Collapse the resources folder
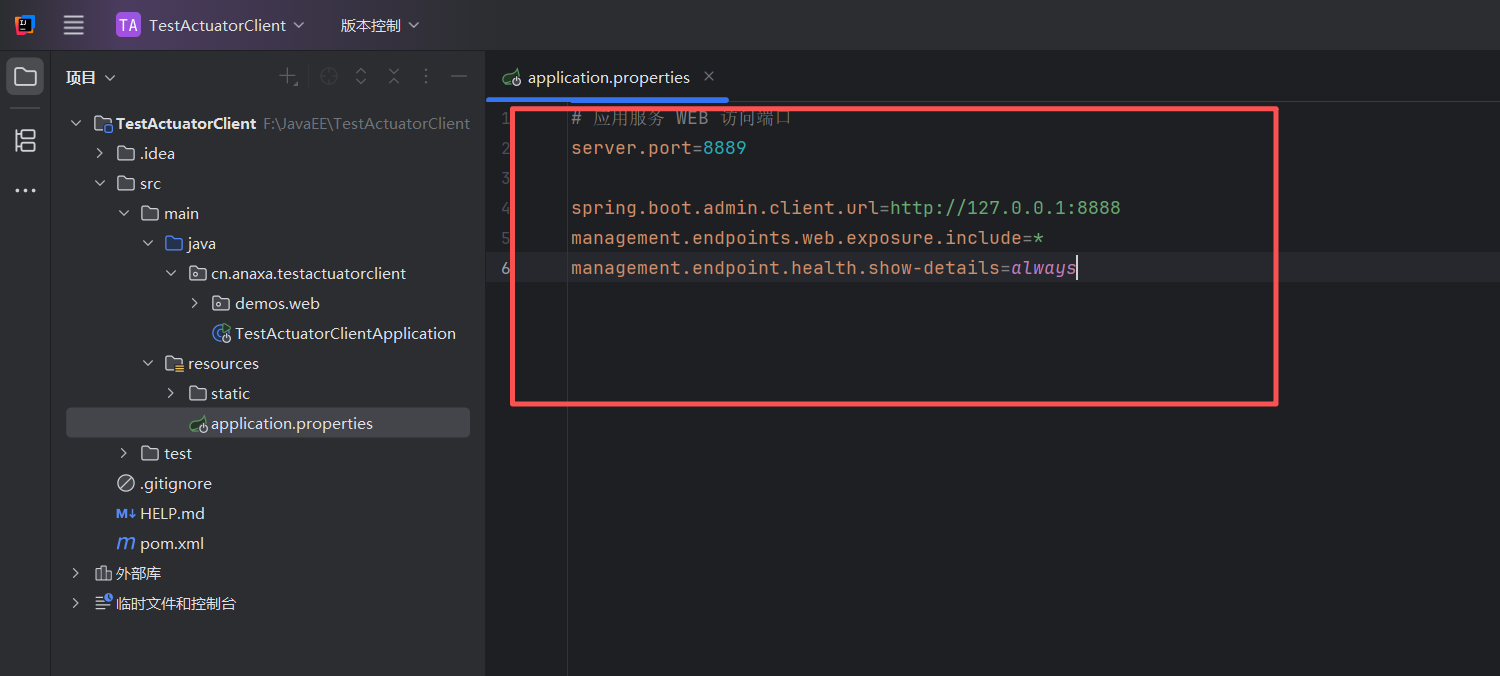 tap(148, 363)
